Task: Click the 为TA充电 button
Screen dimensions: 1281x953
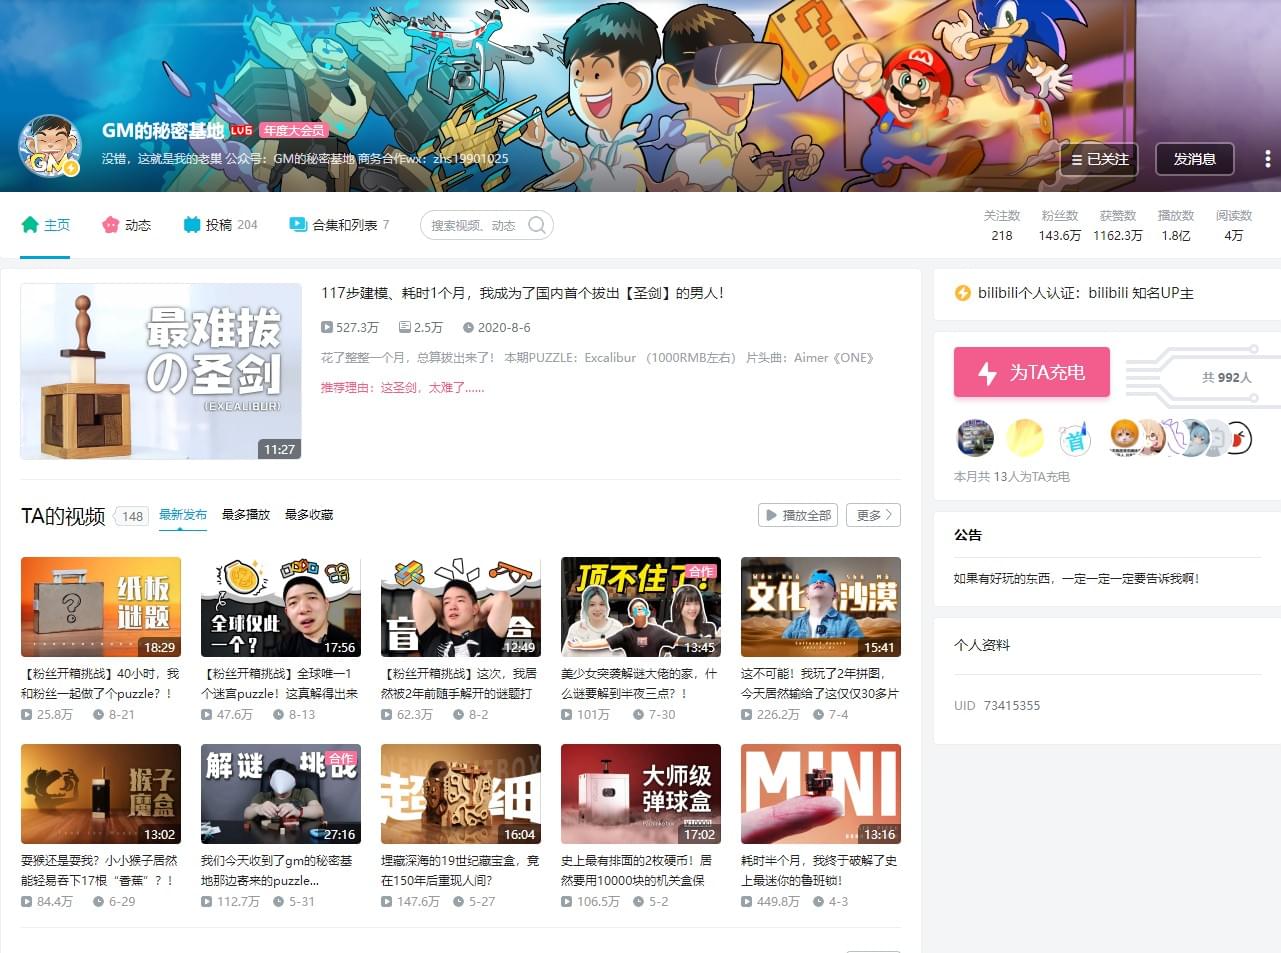Action: (1031, 372)
